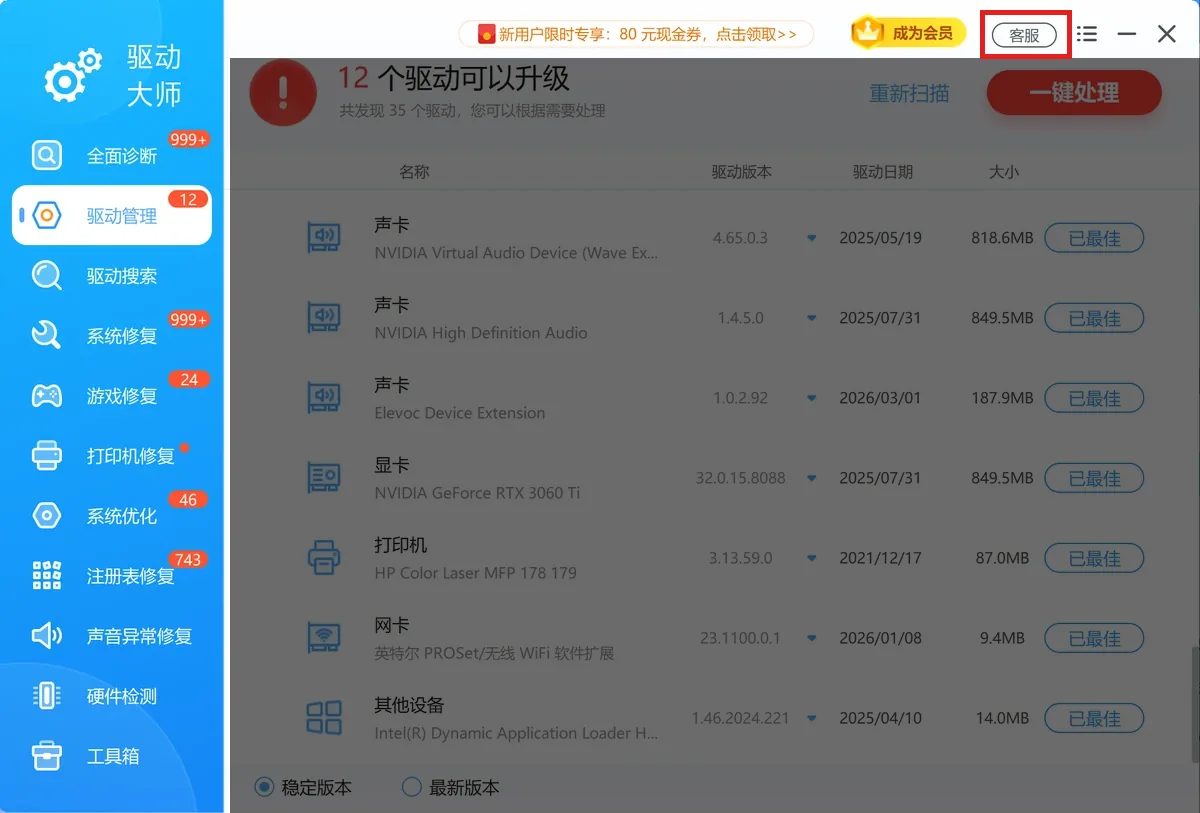Click the red exclamation warning icon
This screenshot has height=813, width=1200.
point(283,93)
